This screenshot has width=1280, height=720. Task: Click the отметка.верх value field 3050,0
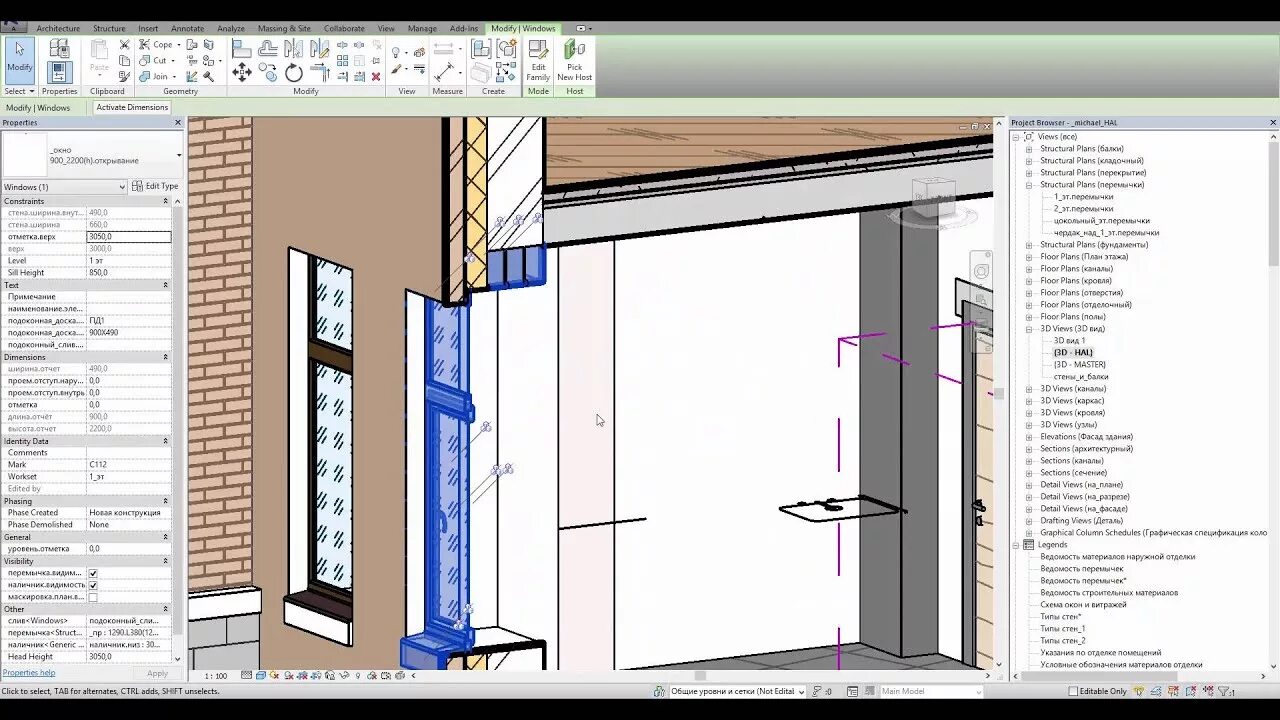pyautogui.click(x=129, y=237)
